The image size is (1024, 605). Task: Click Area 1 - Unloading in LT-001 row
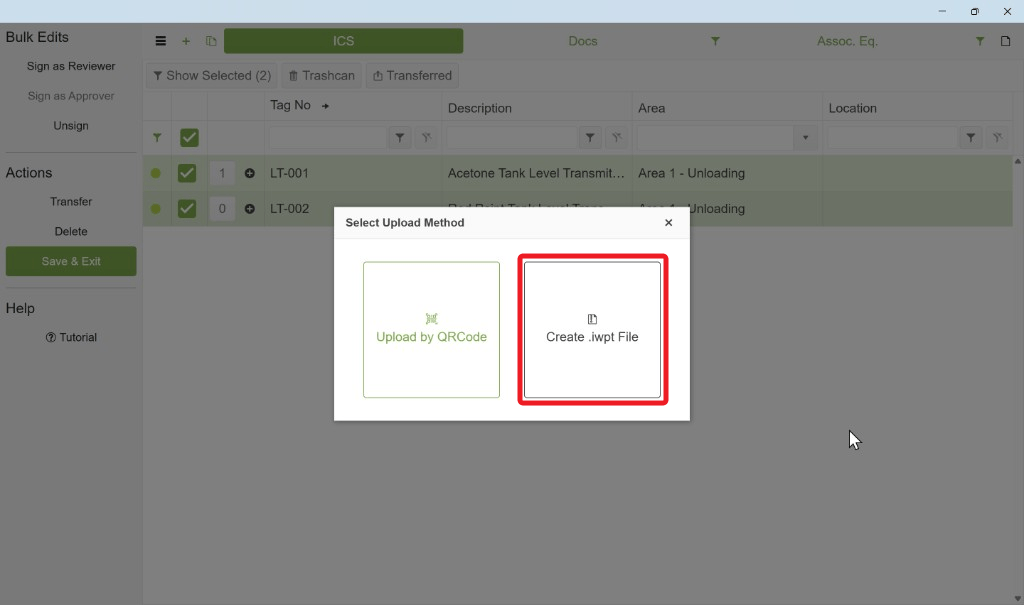pos(691,173)
